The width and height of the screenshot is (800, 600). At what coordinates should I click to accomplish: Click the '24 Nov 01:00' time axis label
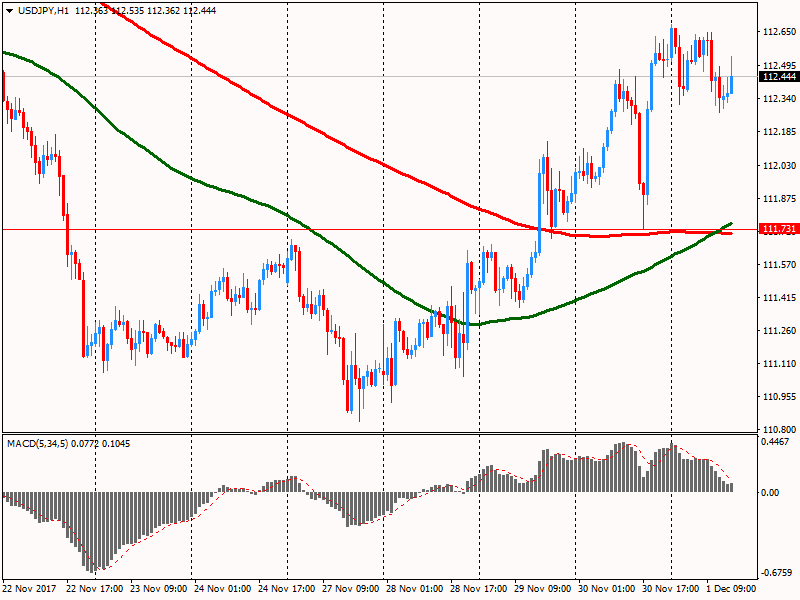pos(222,589)
